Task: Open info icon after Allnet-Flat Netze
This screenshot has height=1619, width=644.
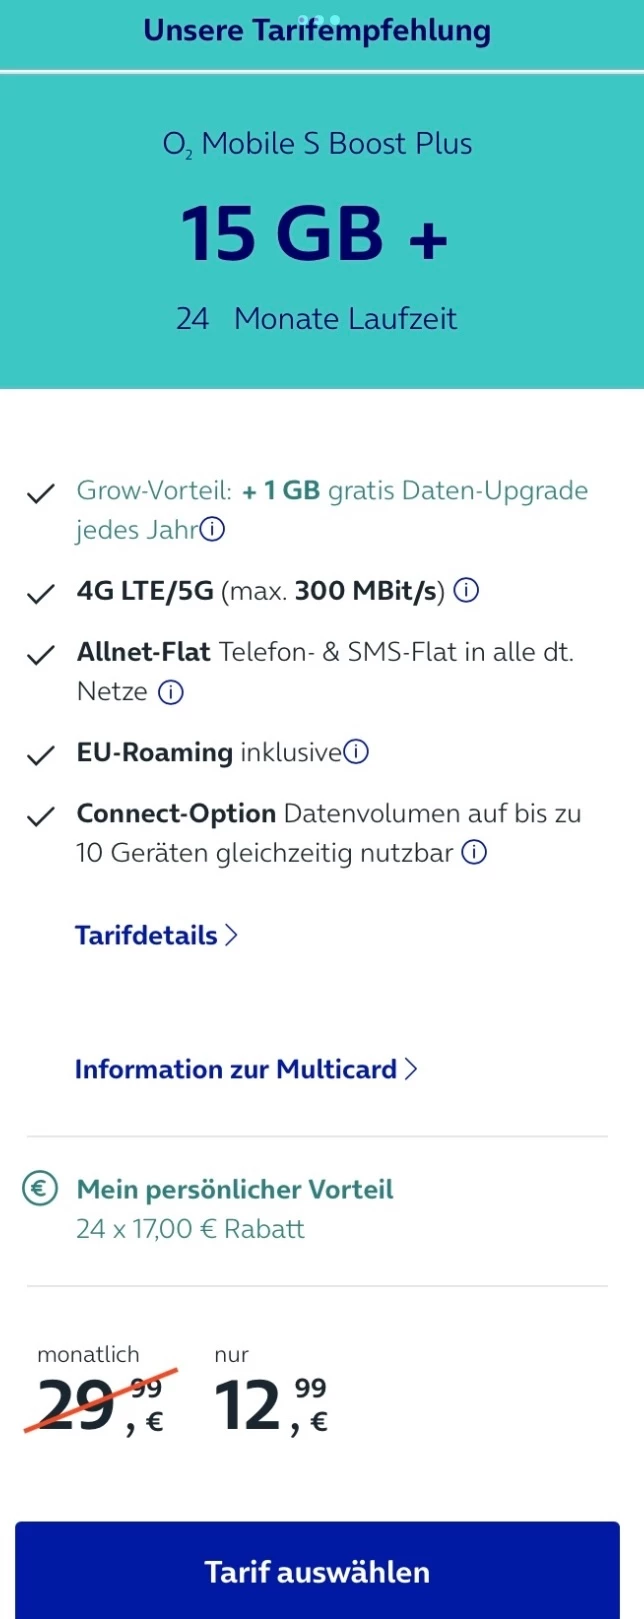Action: pos(171,692)
